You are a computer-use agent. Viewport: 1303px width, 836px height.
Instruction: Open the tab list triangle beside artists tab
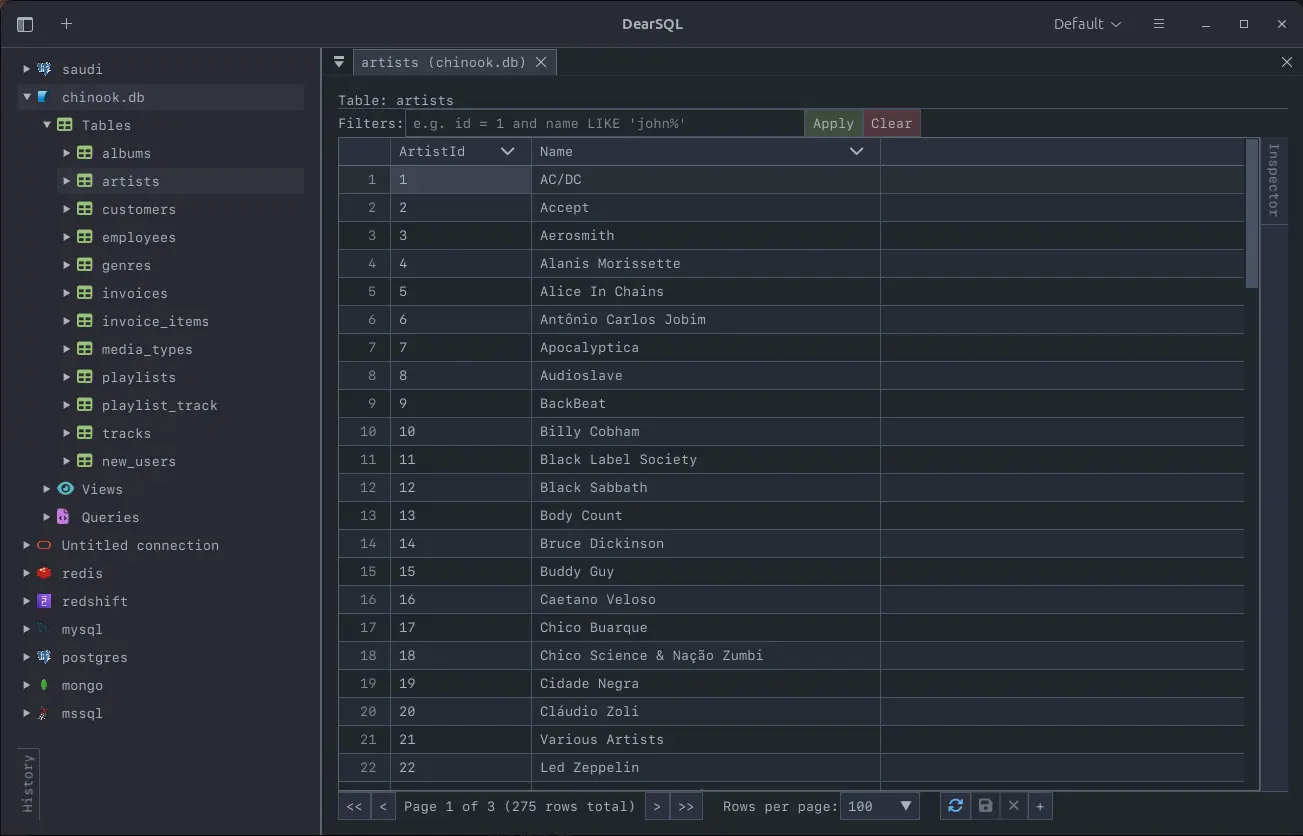click(339, 62)
